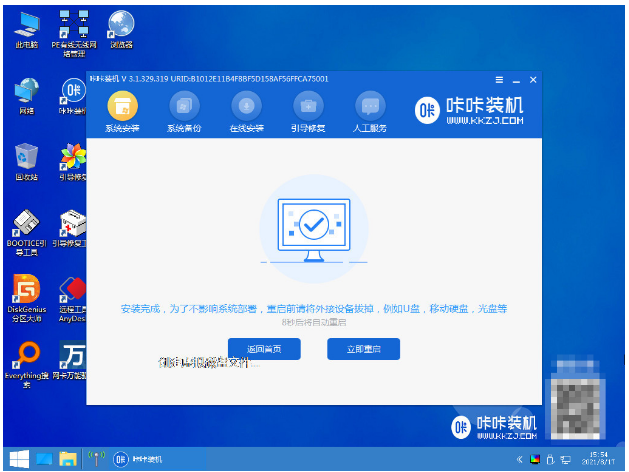Screen dimensions: 629x472
Task: Select the 咔咔装机 taskbar button
Action: [138, 459]
